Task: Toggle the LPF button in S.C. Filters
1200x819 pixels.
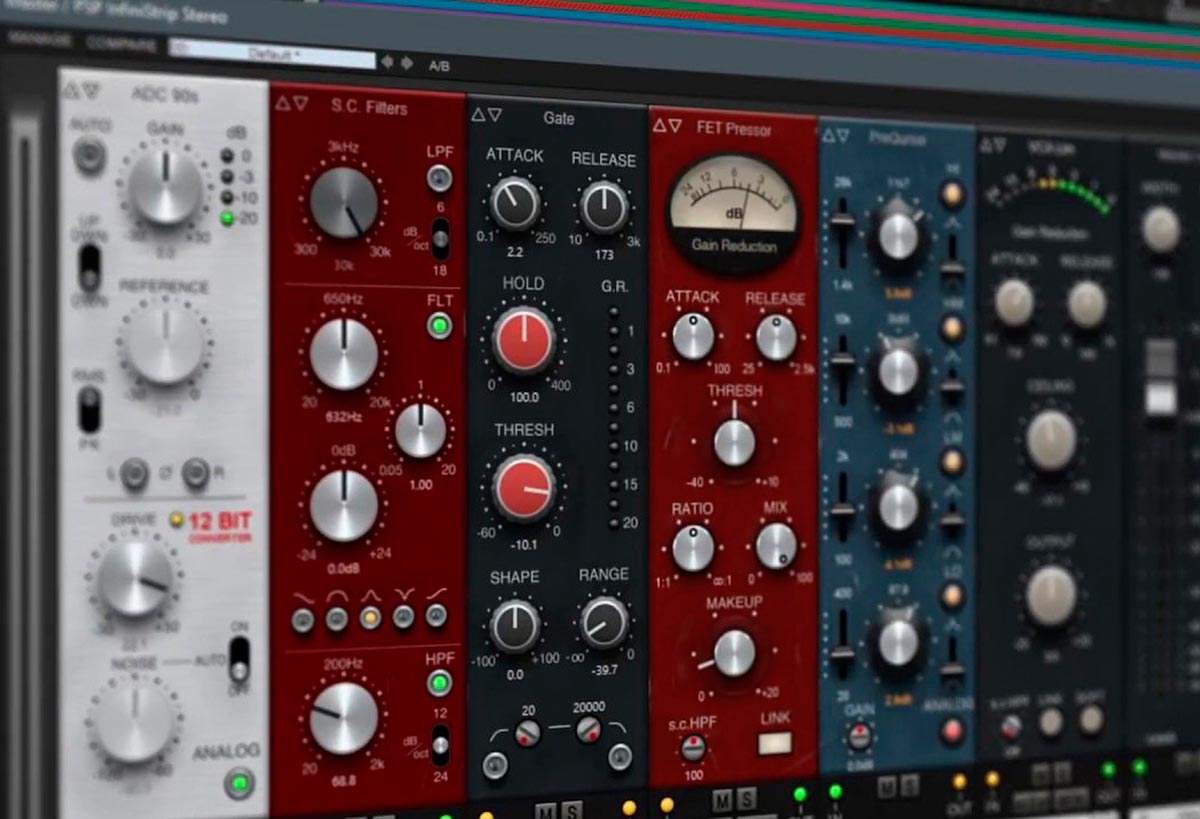Action: (x=439, y=179)
